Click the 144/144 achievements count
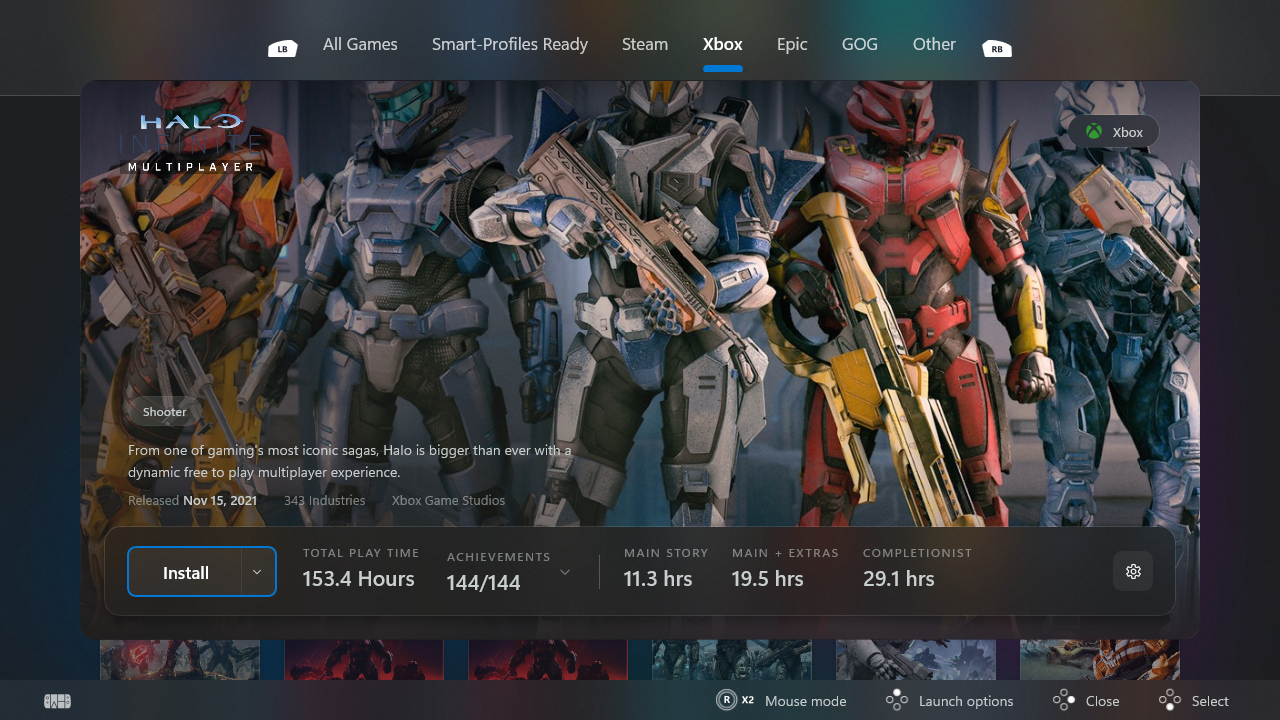Image resolution: width=1280 pixels, height=720 pixels. pyautogui.click(x=484, y=583)
